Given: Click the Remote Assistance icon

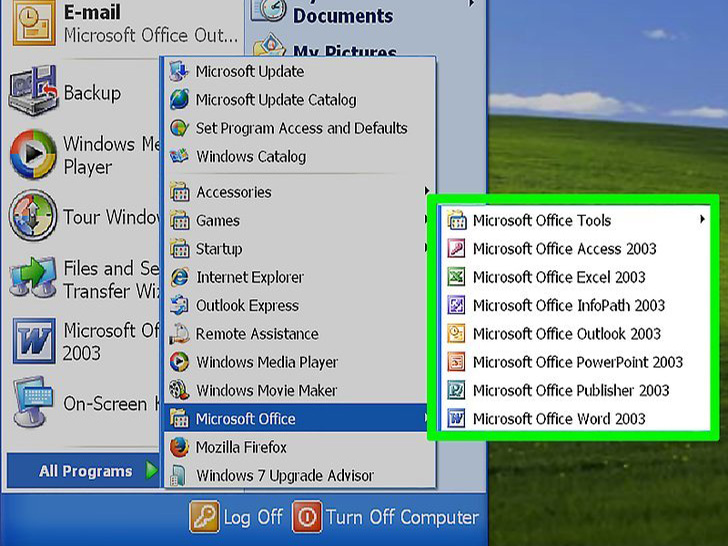Looking at the screenshot, I should tap(179, 334).
